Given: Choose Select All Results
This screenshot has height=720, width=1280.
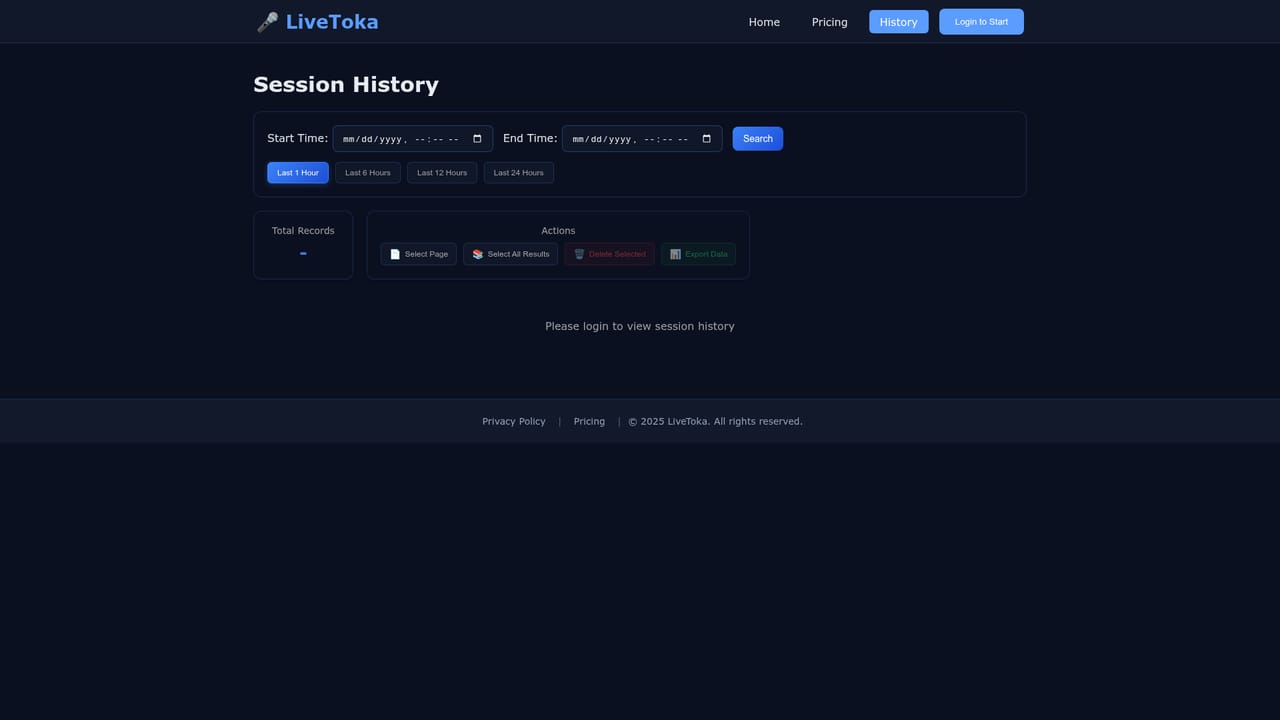Looking at the screenshot, I should click(x=511, y=254).
